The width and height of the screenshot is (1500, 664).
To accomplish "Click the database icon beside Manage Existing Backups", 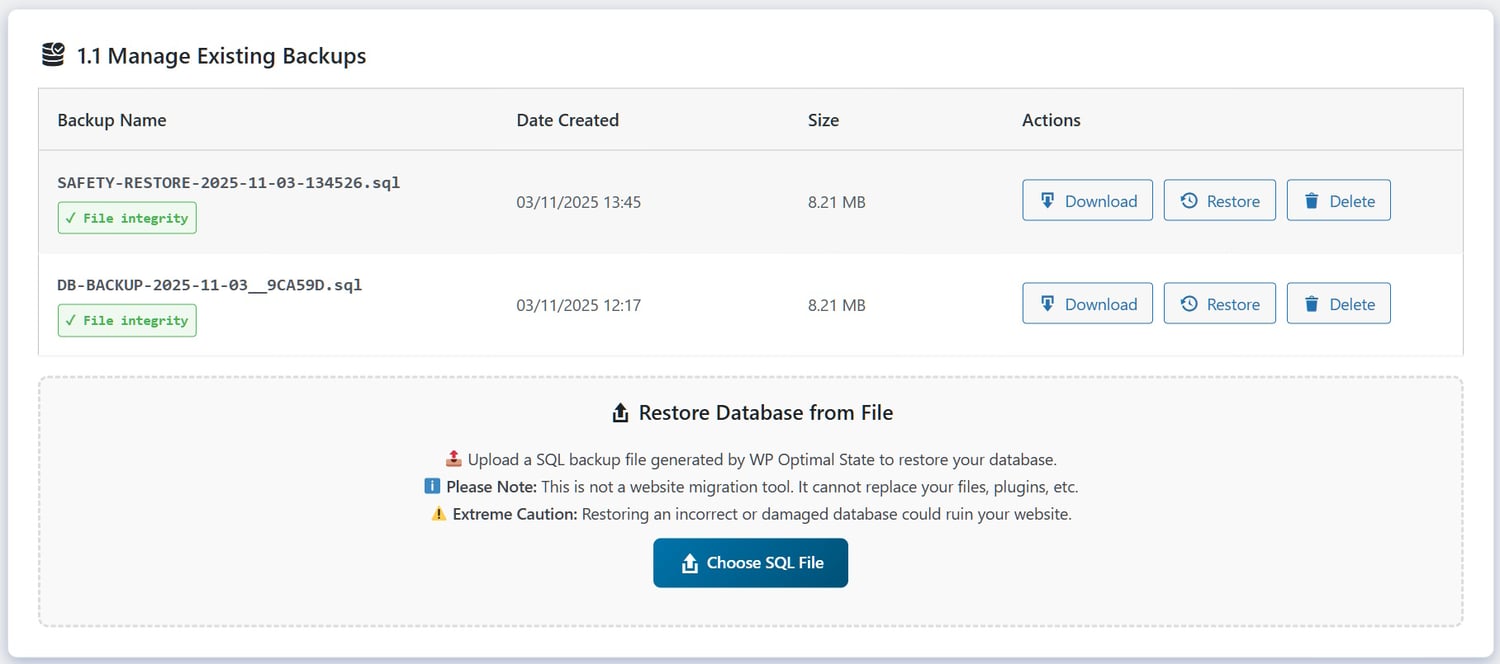I will point(53,55).
